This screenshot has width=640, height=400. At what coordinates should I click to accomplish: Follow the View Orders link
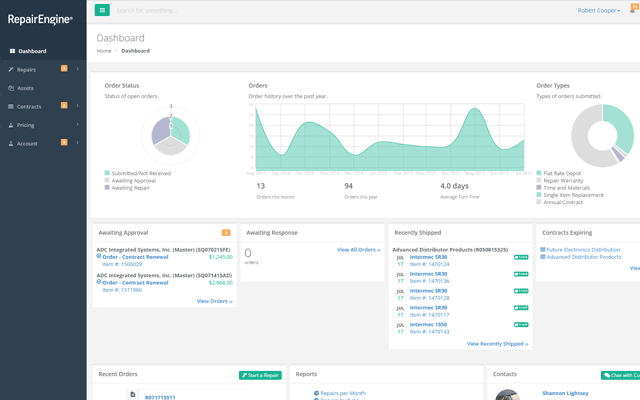coord(215,301)
